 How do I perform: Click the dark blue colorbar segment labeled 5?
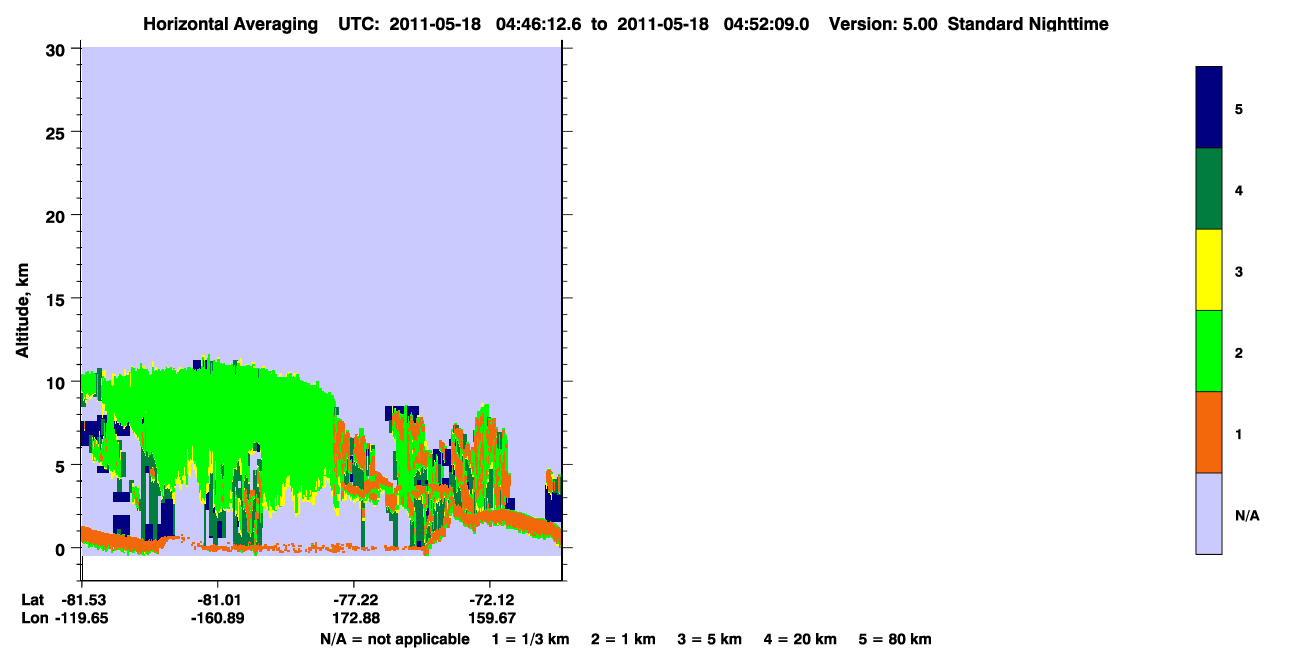point(1209,108)
